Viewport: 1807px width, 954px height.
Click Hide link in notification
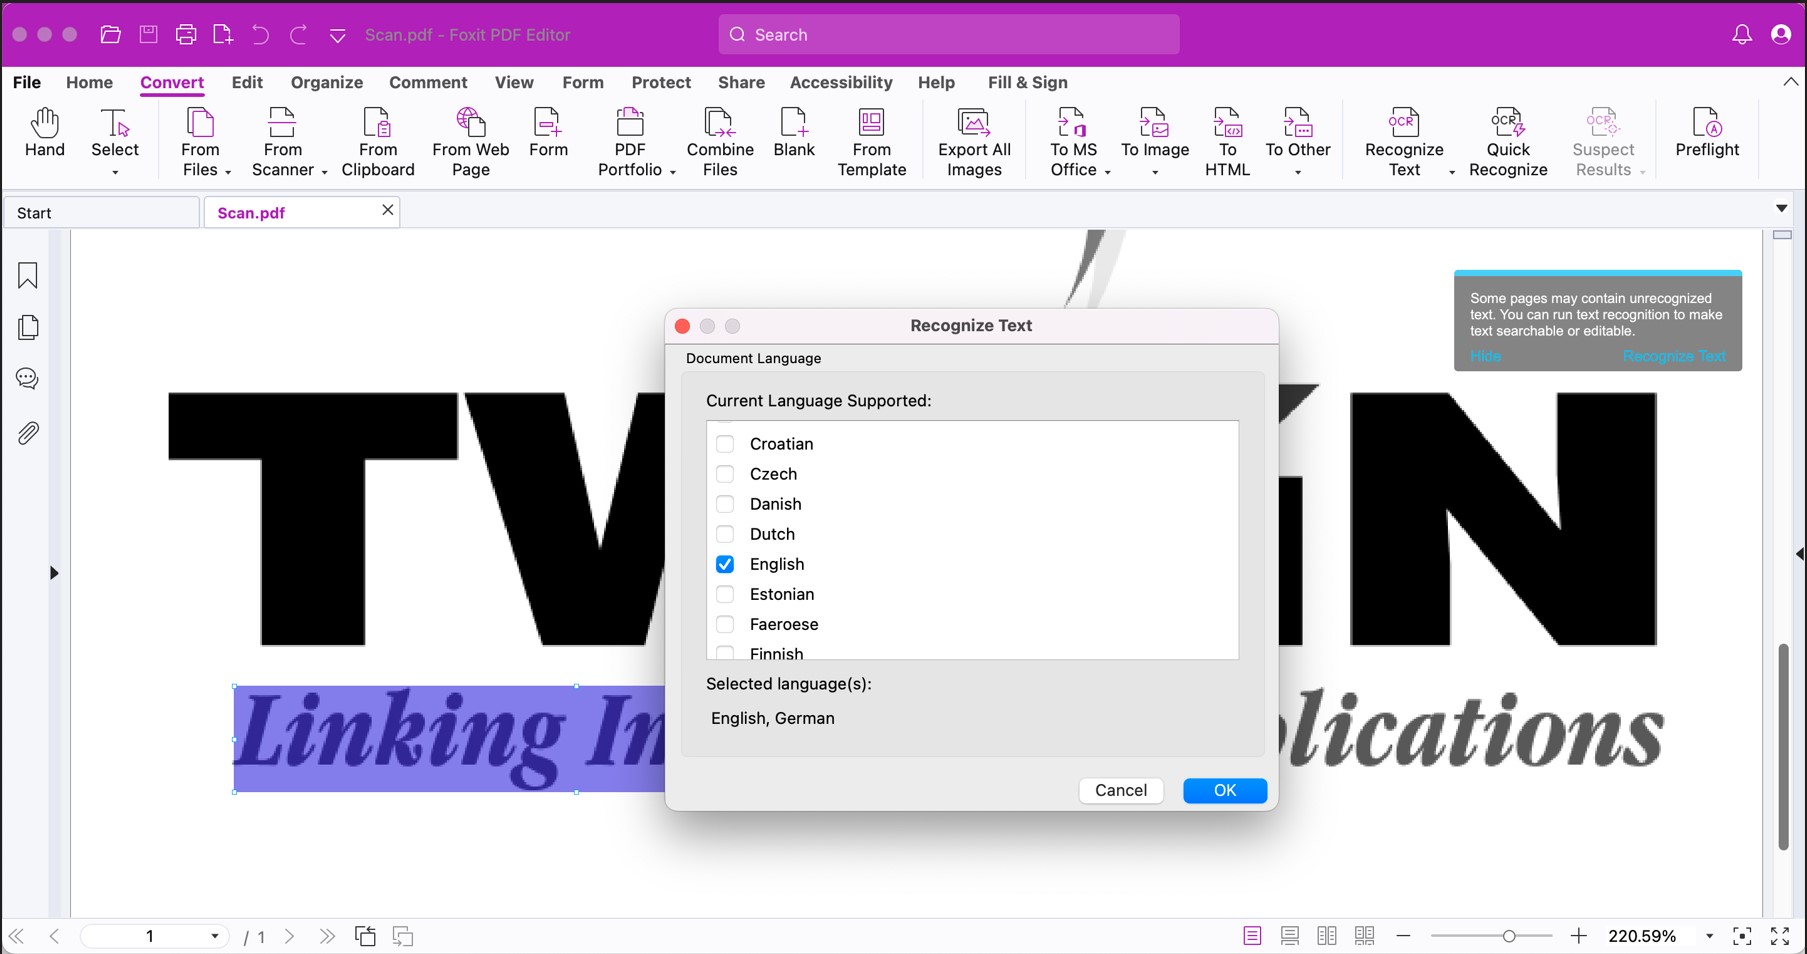1485,356
